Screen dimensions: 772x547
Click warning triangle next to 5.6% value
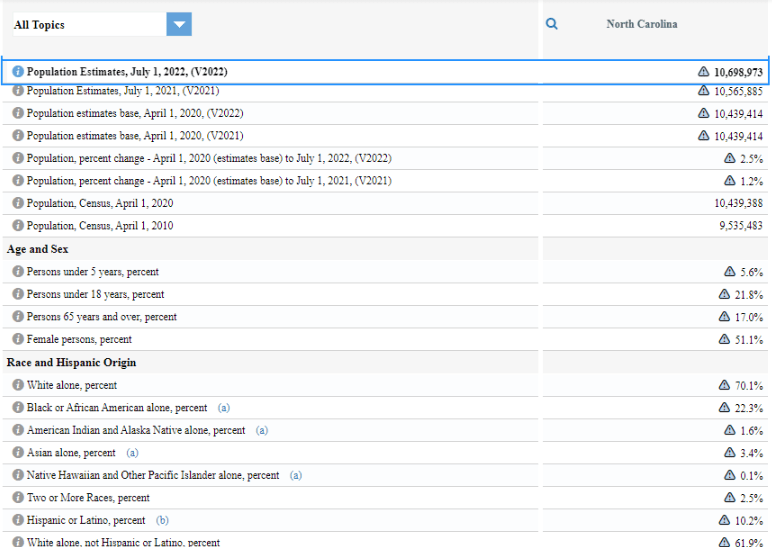[x=729, y=272]
